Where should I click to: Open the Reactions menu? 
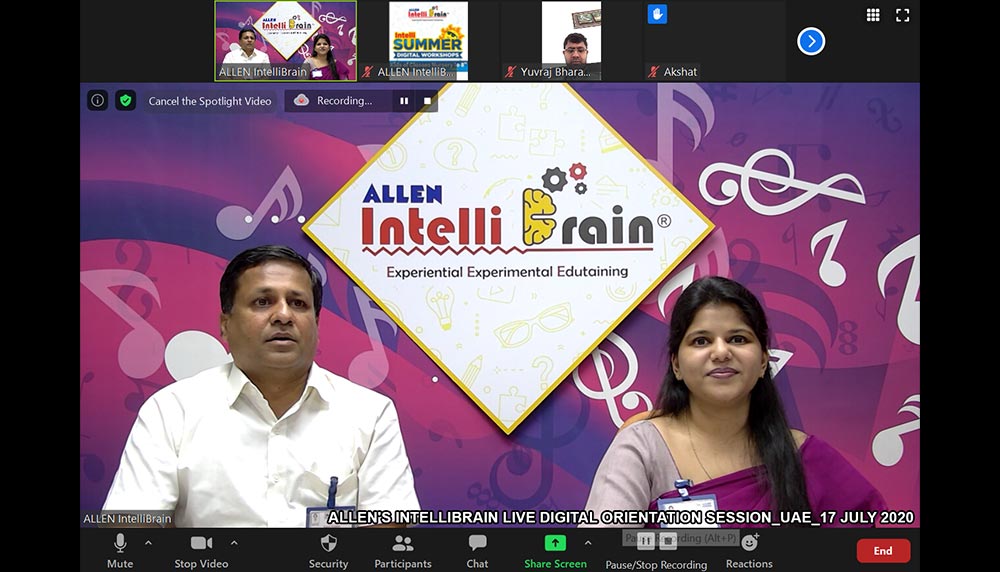coord(749,552)
